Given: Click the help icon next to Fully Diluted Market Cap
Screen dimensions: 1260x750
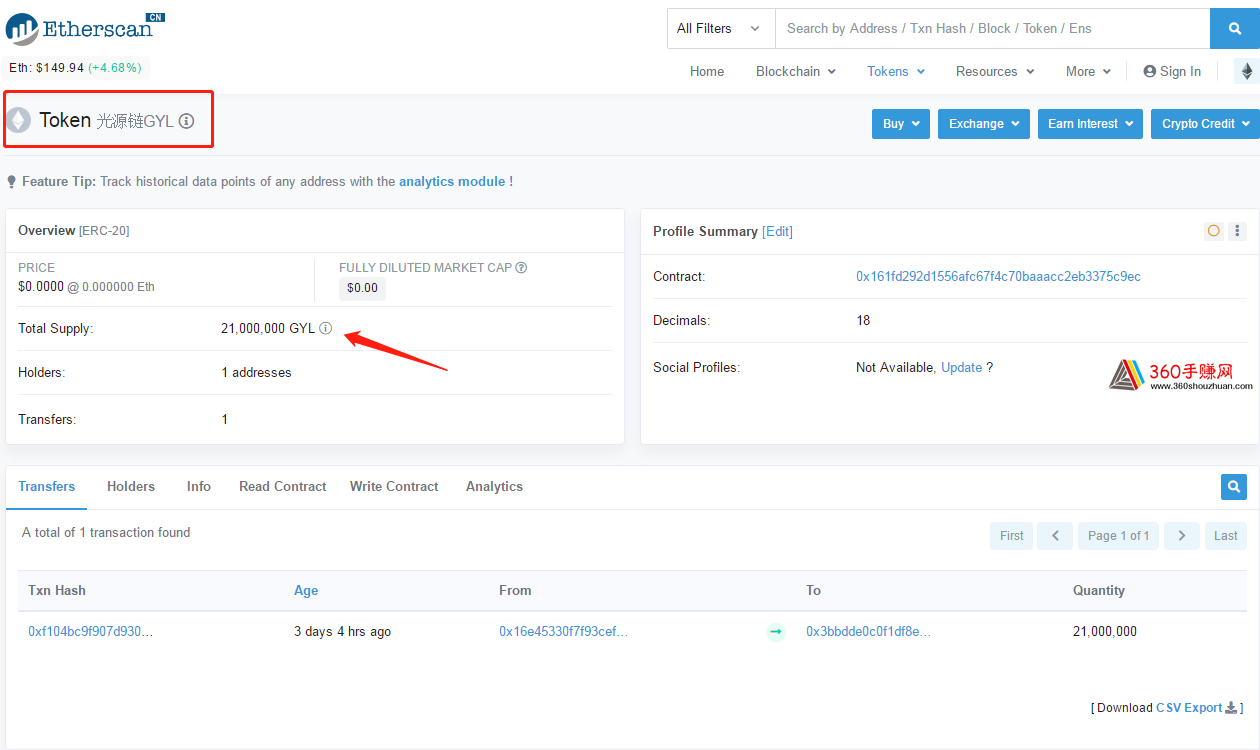Looking at the screenshot, I should click(521, 267).
